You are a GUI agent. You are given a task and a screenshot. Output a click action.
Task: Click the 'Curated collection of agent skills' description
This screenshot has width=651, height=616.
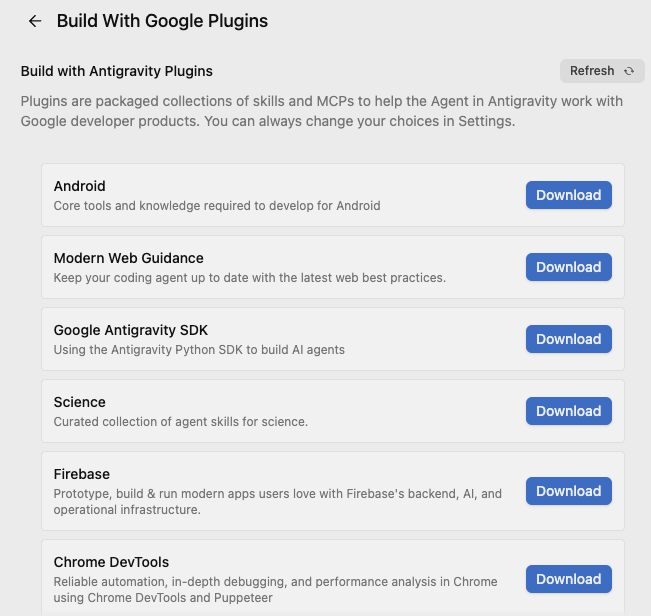point(181,422)
